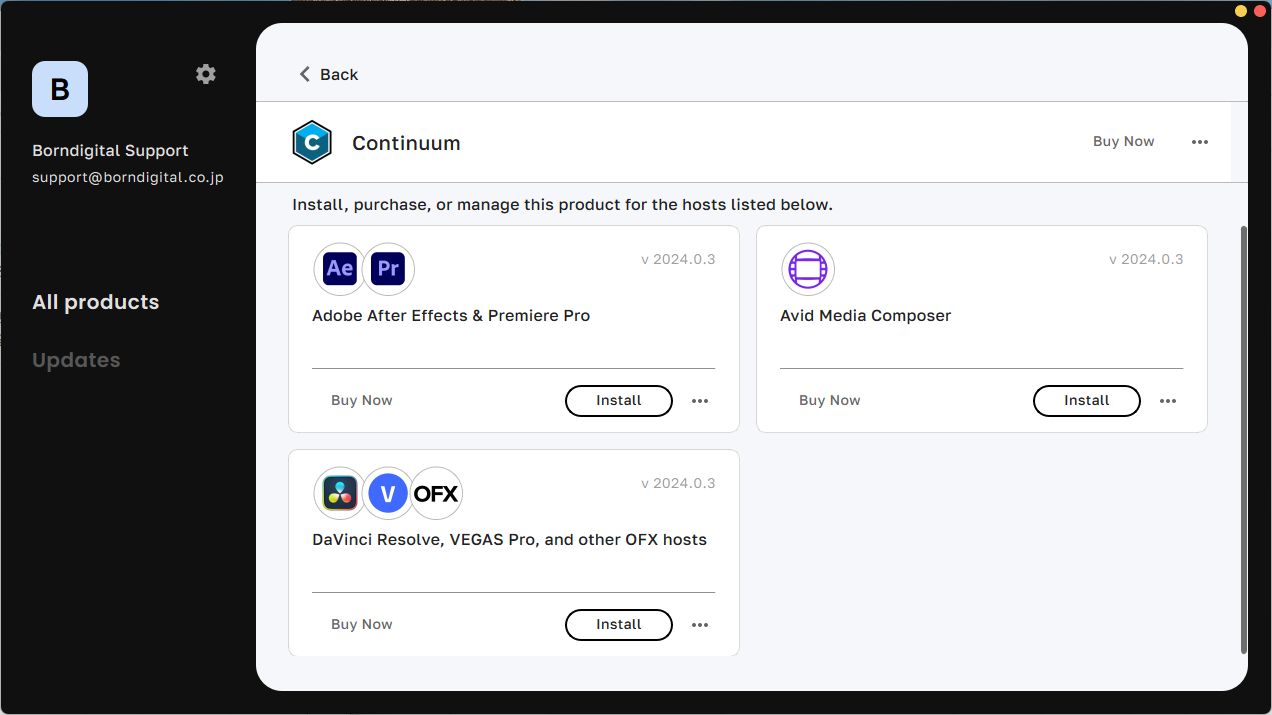Go back using the Back button

[328, 74]
